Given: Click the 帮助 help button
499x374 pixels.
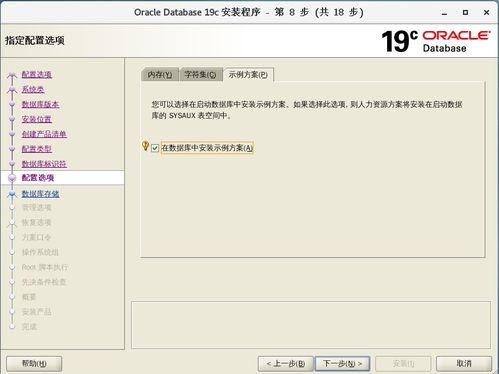Looking at the screenshot, I should click(x=34, y=363).
